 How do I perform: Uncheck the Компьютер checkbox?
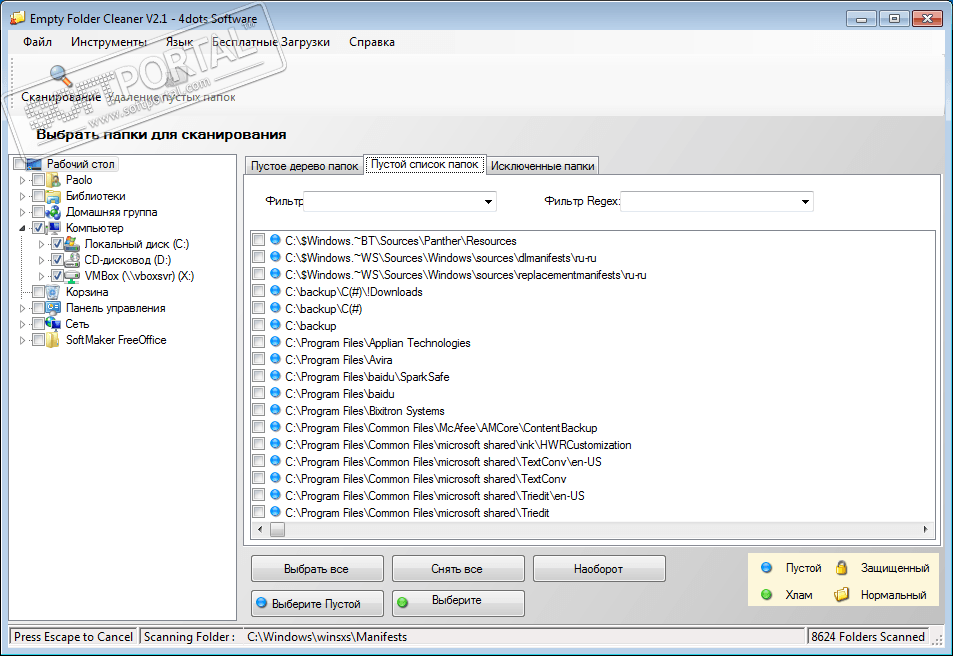pos(38,228)
